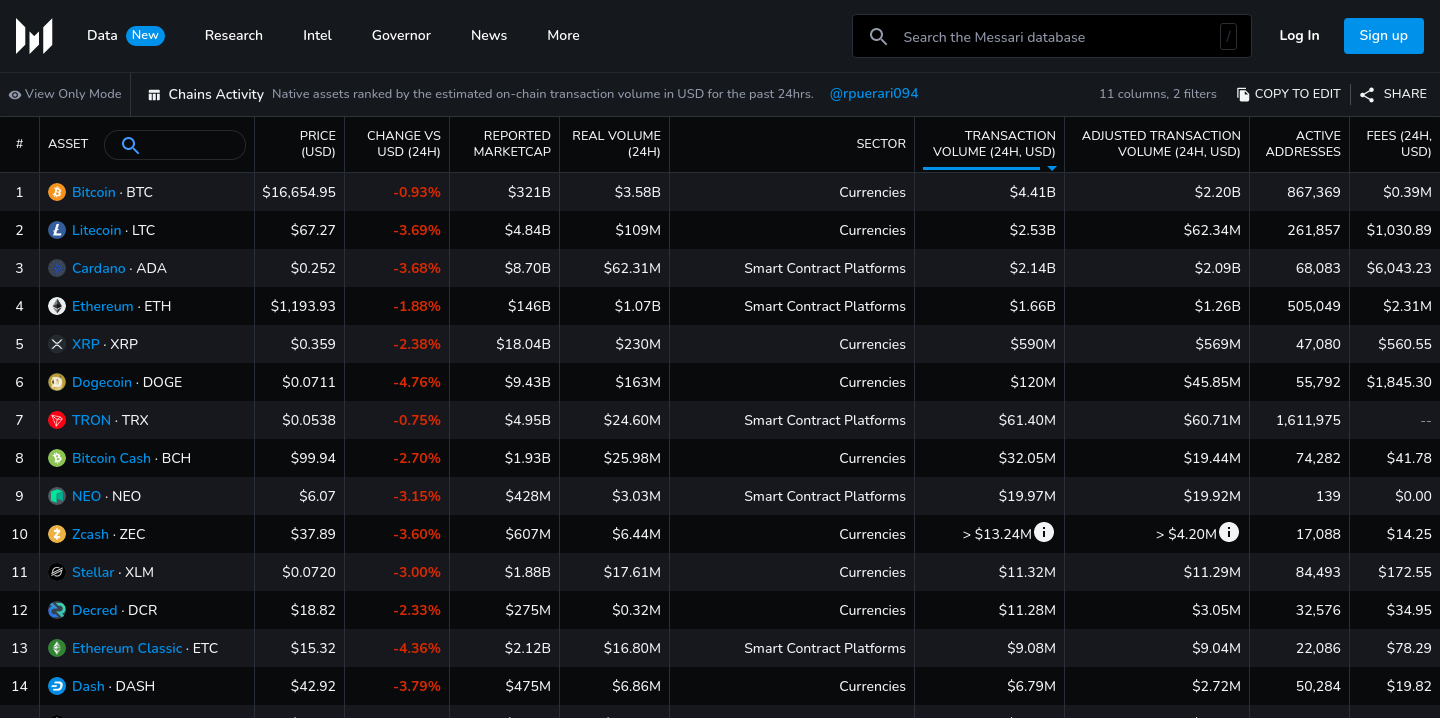This screenshot has height=718, width=1440.
Task: Click the asset column search magnifier icon
Action: [130, 145]
